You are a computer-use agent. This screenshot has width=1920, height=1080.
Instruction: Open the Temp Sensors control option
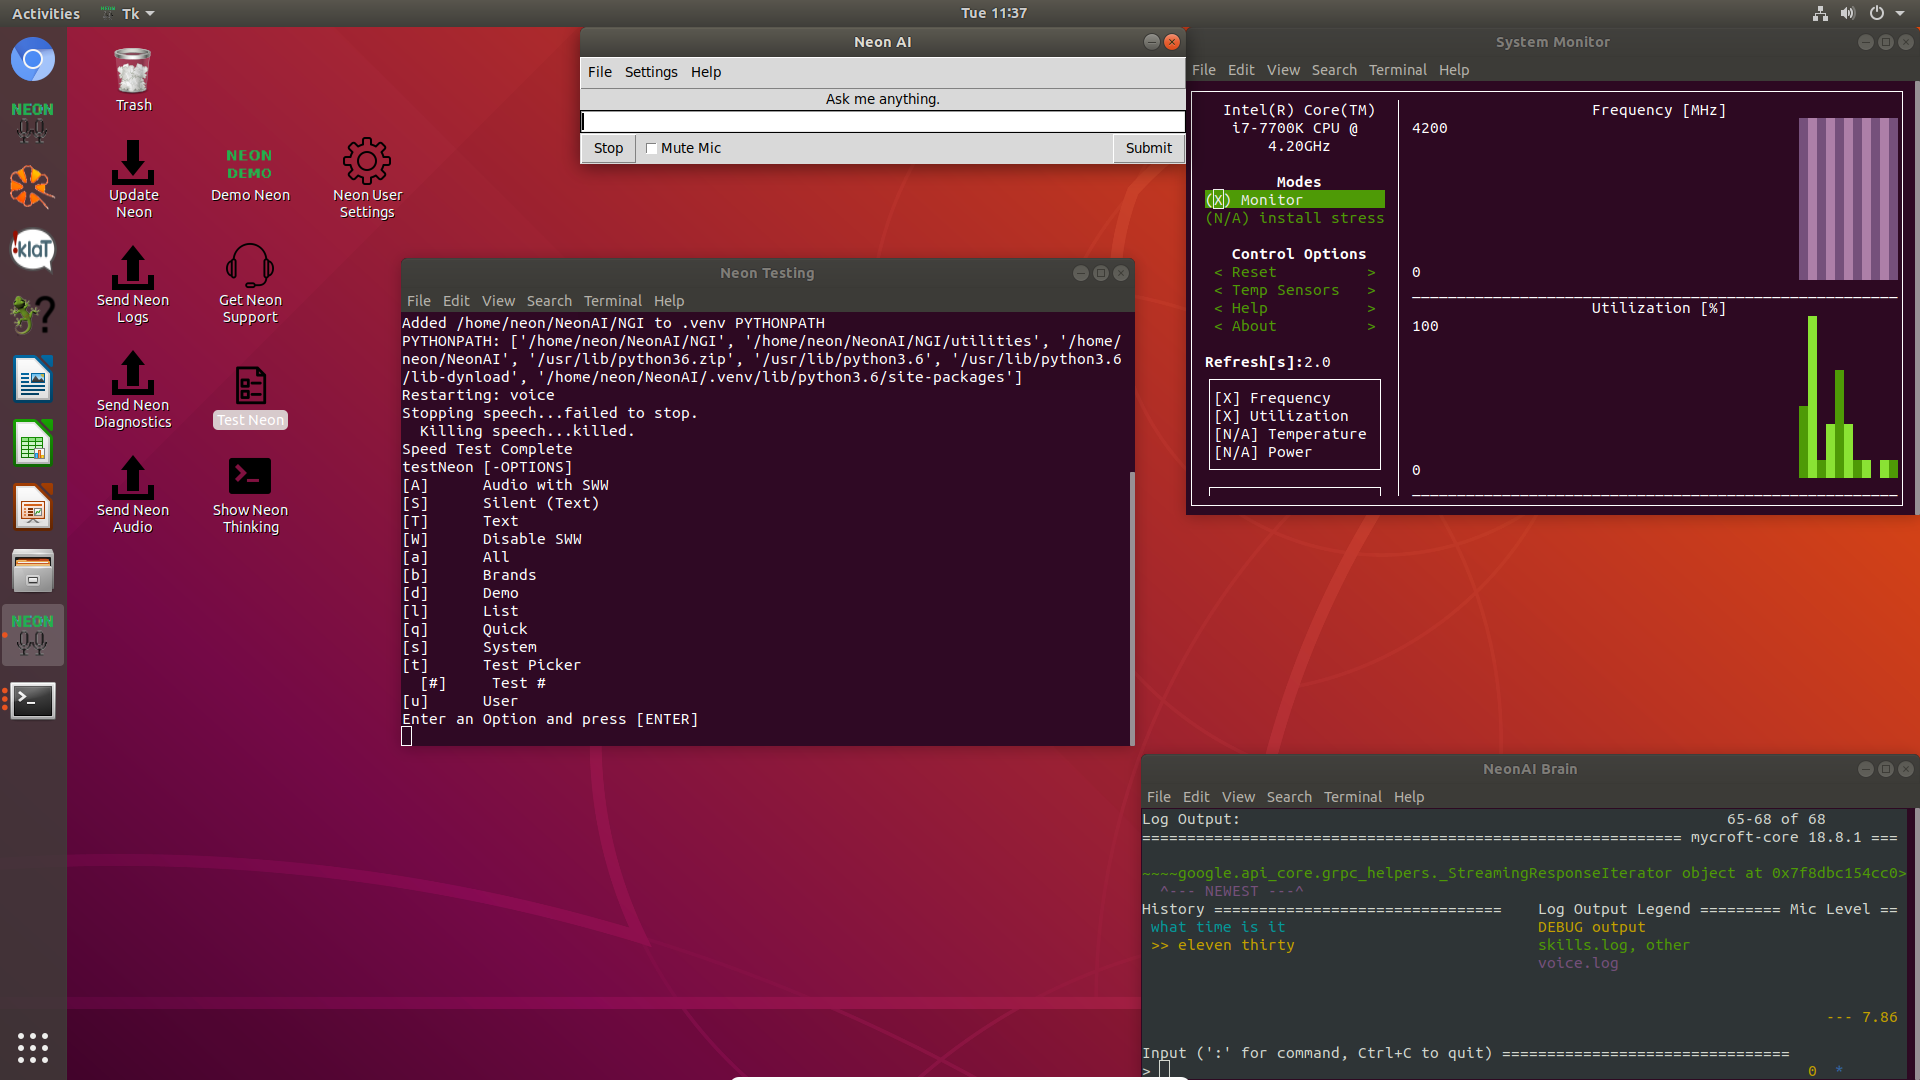tap(1295, 290)
